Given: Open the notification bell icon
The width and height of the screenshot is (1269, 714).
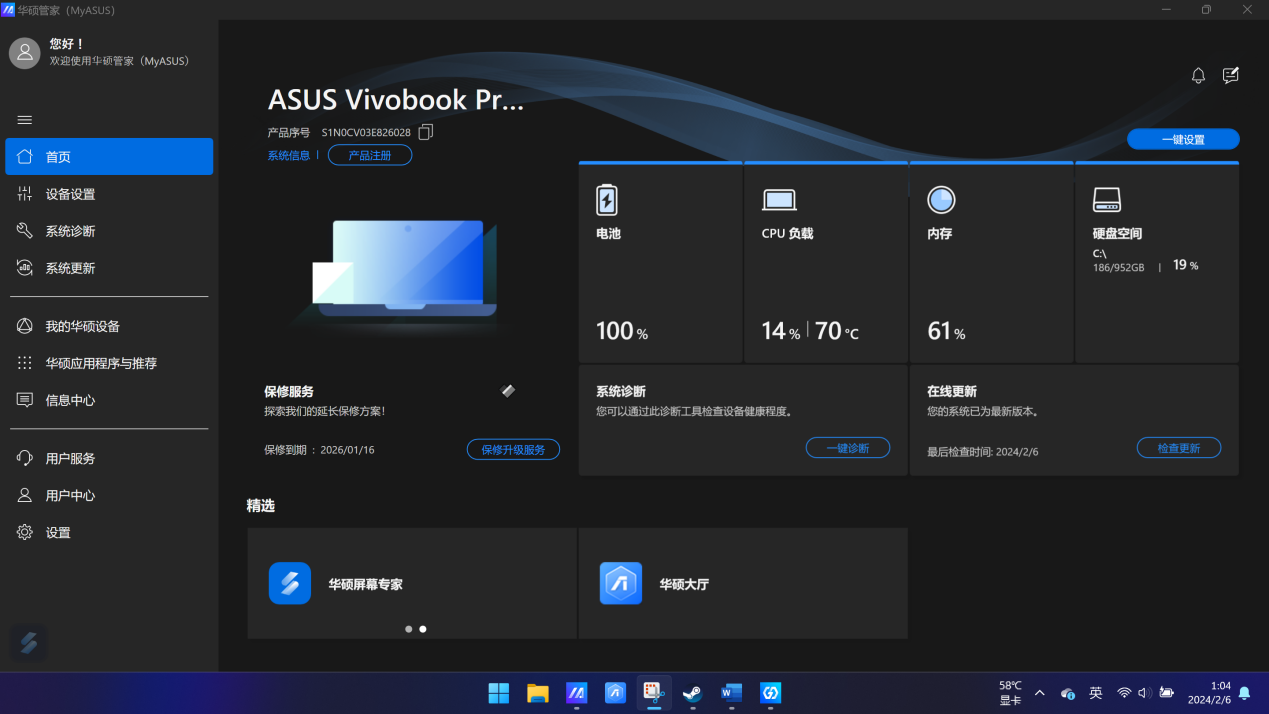Looking at the screenshot, I should (x=1197, y=75).
